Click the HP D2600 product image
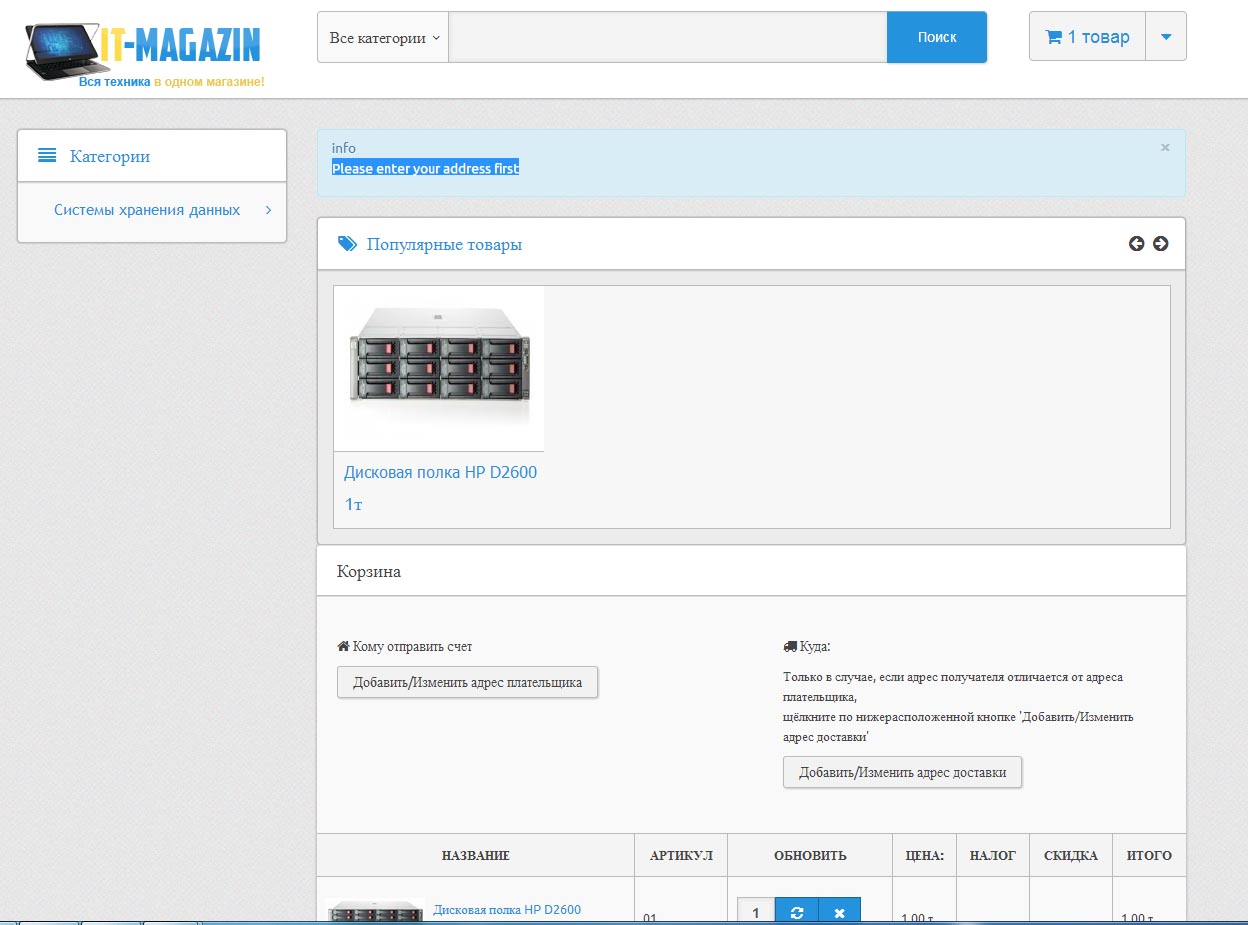The image size is (1248, 925). (439, 368)
